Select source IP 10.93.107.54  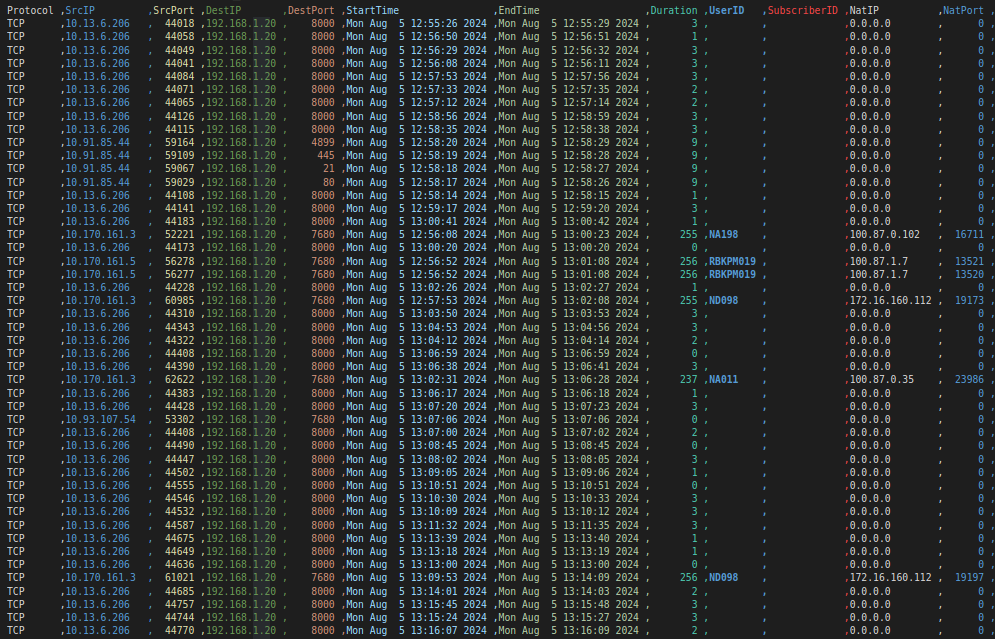100,419
